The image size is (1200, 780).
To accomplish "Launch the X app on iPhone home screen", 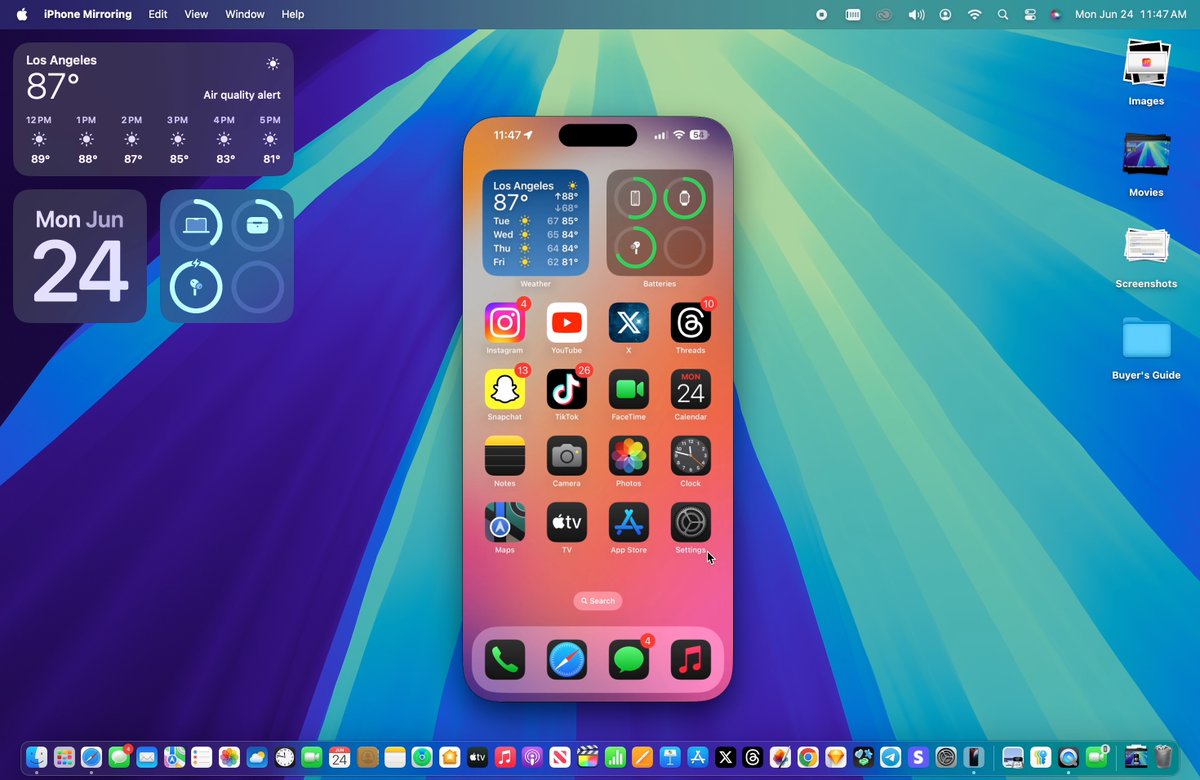I will point(629,323).
